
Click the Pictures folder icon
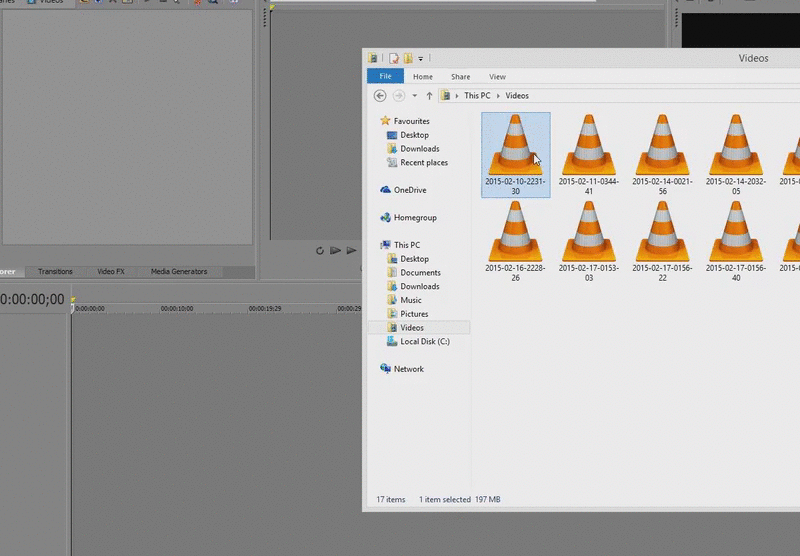point(392,313)
